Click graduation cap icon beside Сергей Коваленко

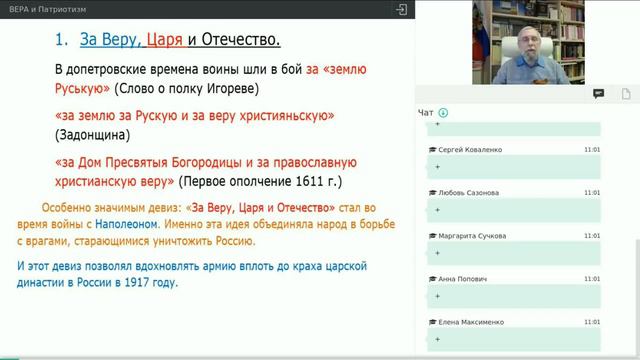click(433, 150)
